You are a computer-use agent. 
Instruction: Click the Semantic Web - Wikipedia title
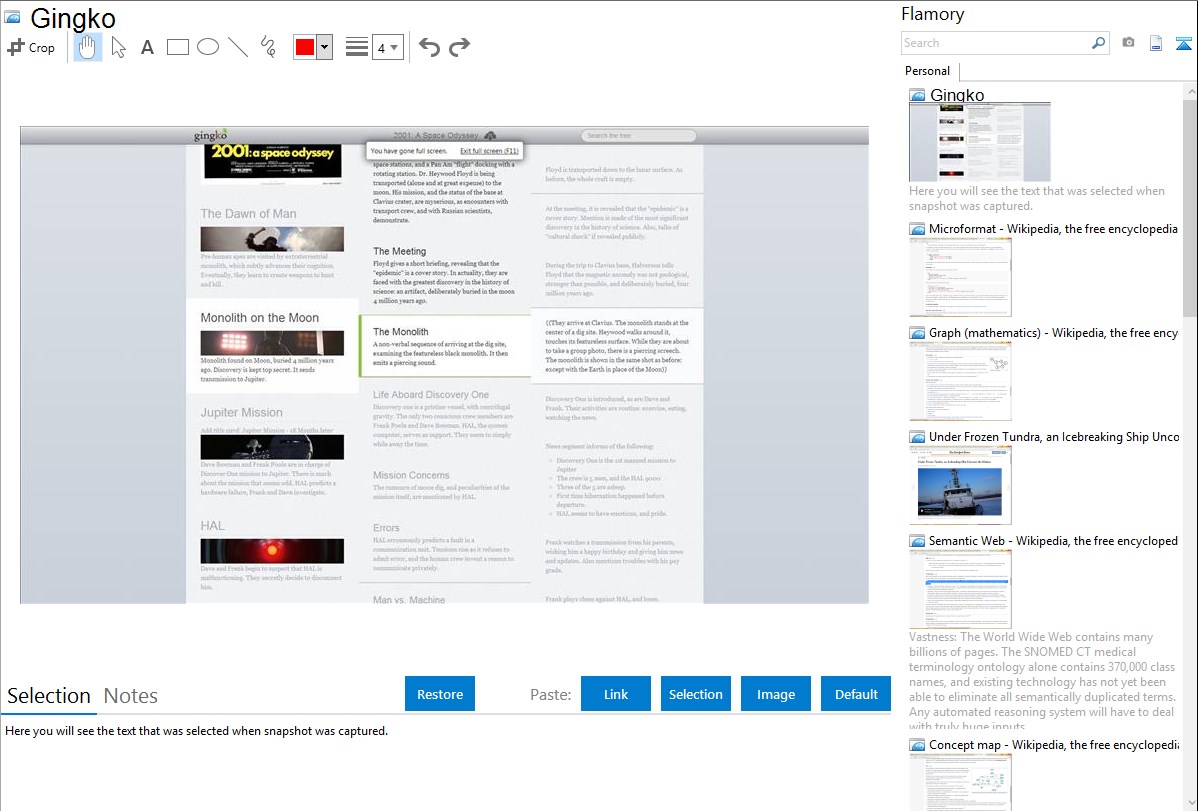point(1053,540)
